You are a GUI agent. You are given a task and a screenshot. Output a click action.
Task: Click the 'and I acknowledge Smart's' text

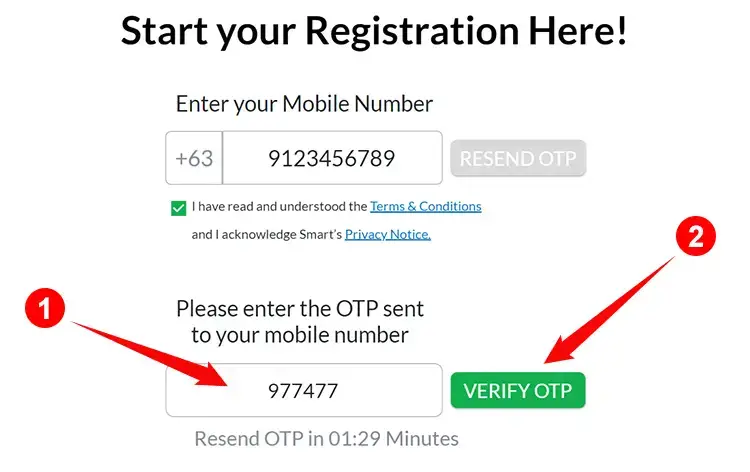[267, 234]
